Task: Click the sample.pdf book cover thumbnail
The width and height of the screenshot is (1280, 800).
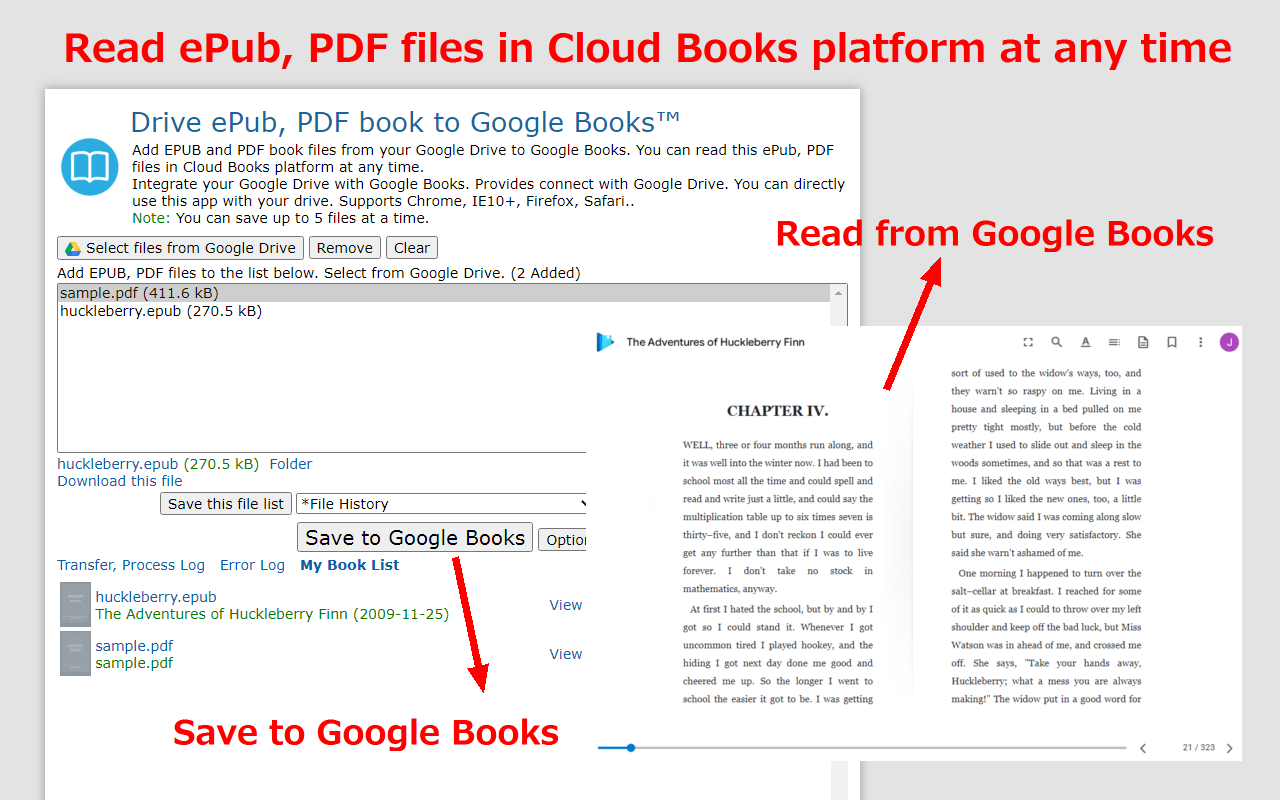Action: click(x=75, y=653)
